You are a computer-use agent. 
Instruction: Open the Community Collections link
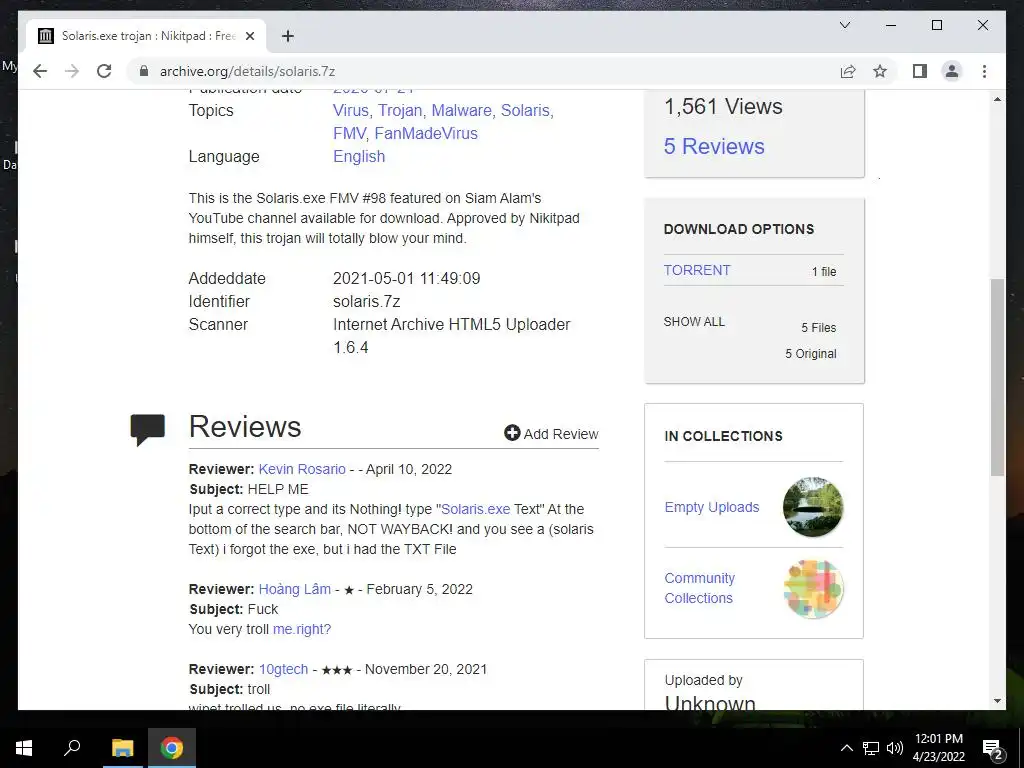(x=699, y=588)
